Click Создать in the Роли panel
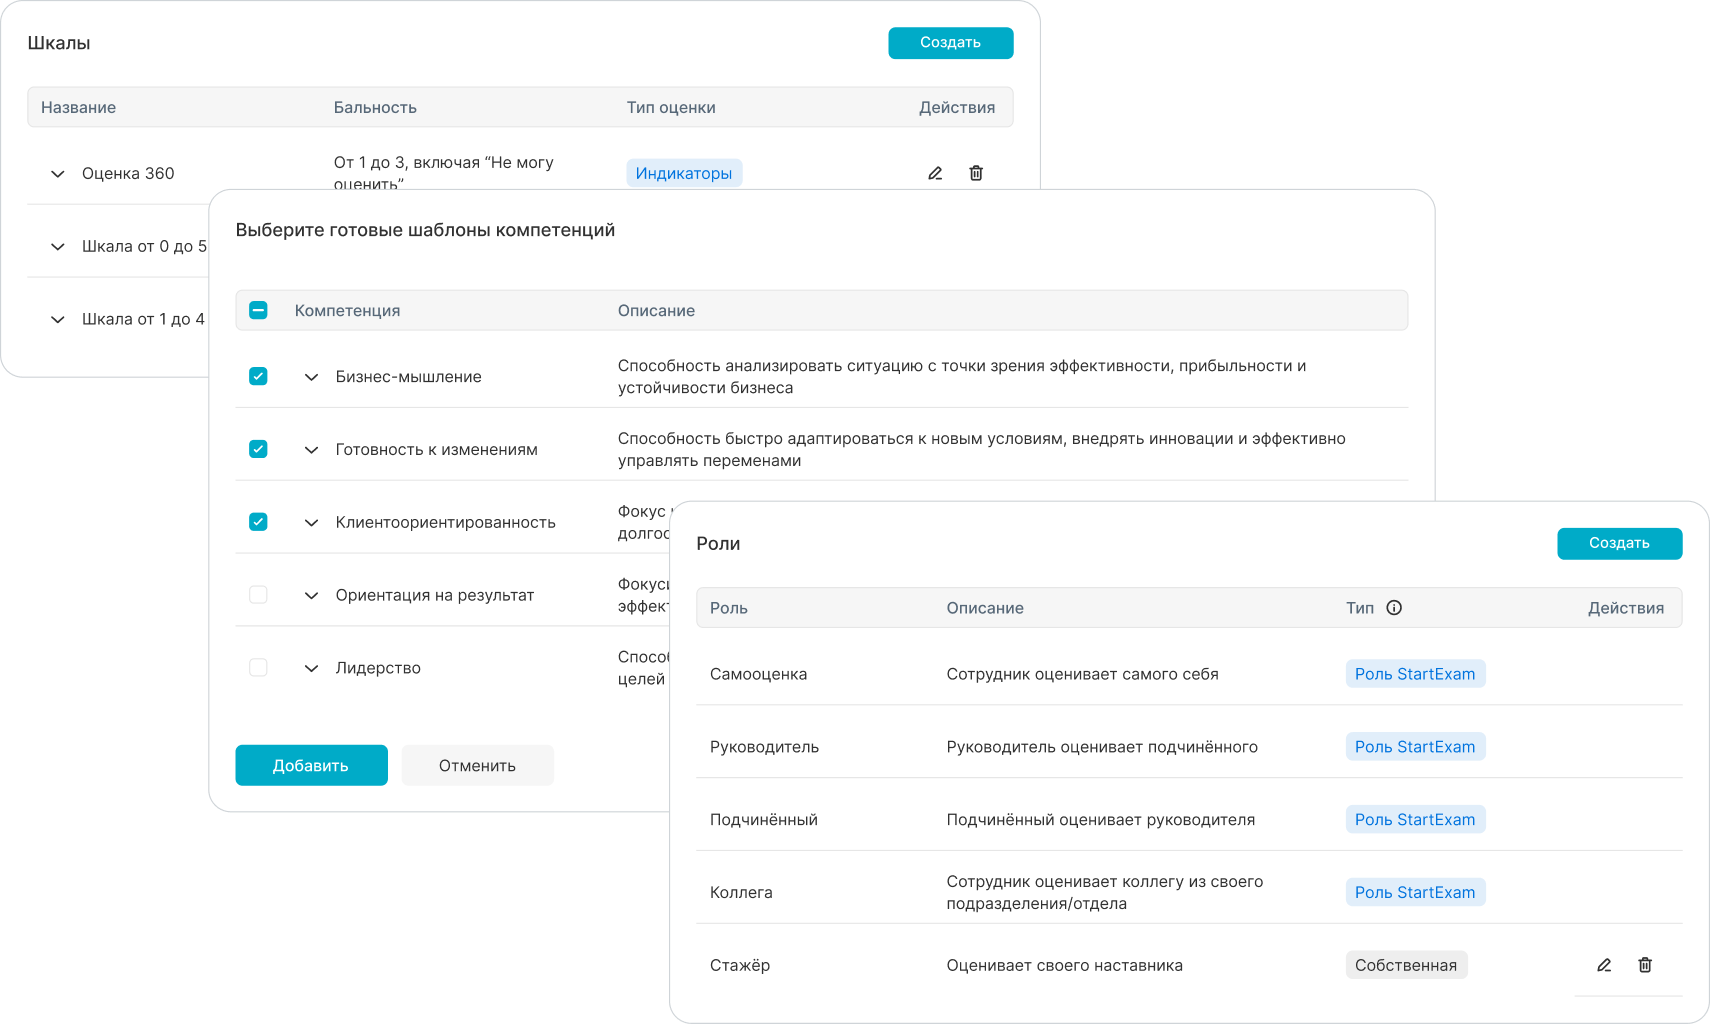Image resolution: width=1710 pixels, height=1024 pixels. [x=1619, y=543]
